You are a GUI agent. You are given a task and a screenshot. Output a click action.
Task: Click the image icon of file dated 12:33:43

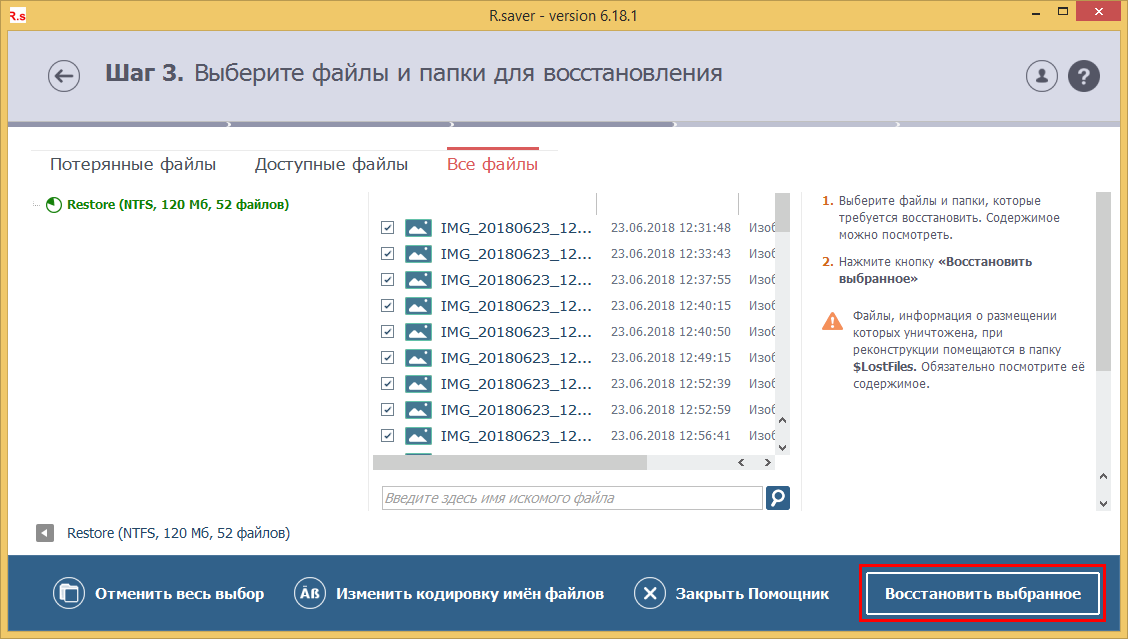[418, 254]
